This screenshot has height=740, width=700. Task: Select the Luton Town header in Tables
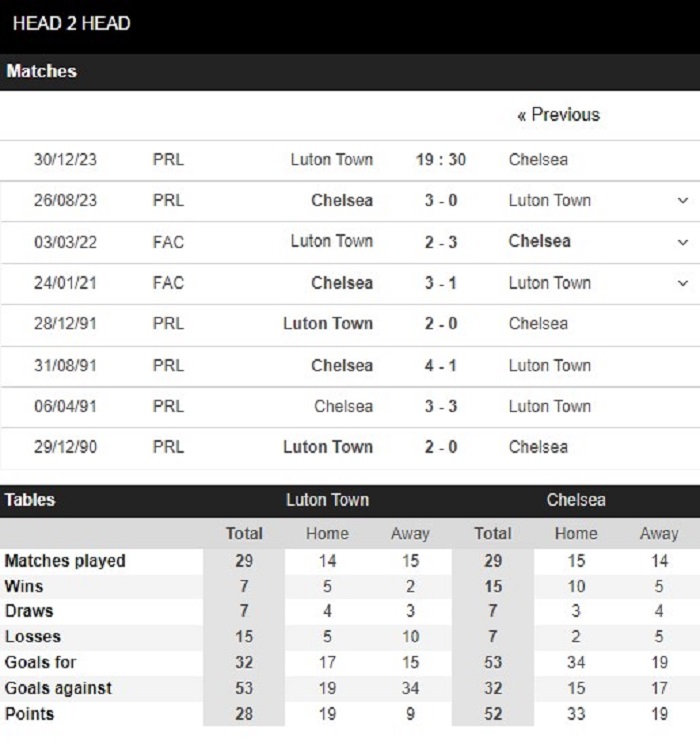click(328, 500)
